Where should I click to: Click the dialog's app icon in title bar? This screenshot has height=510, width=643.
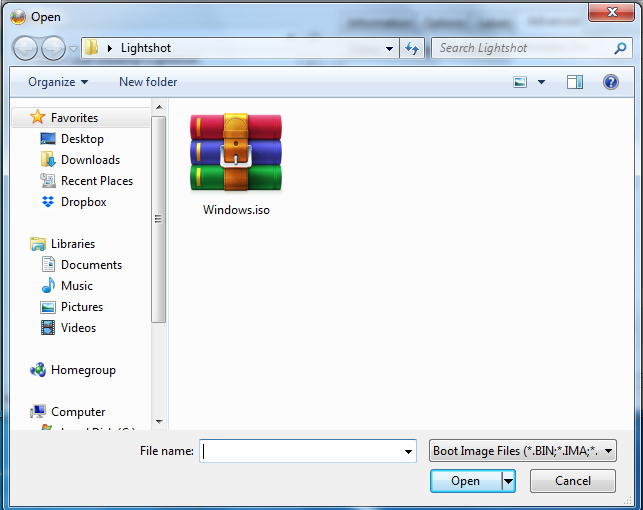pyautogui.click(x=18, y=17)
